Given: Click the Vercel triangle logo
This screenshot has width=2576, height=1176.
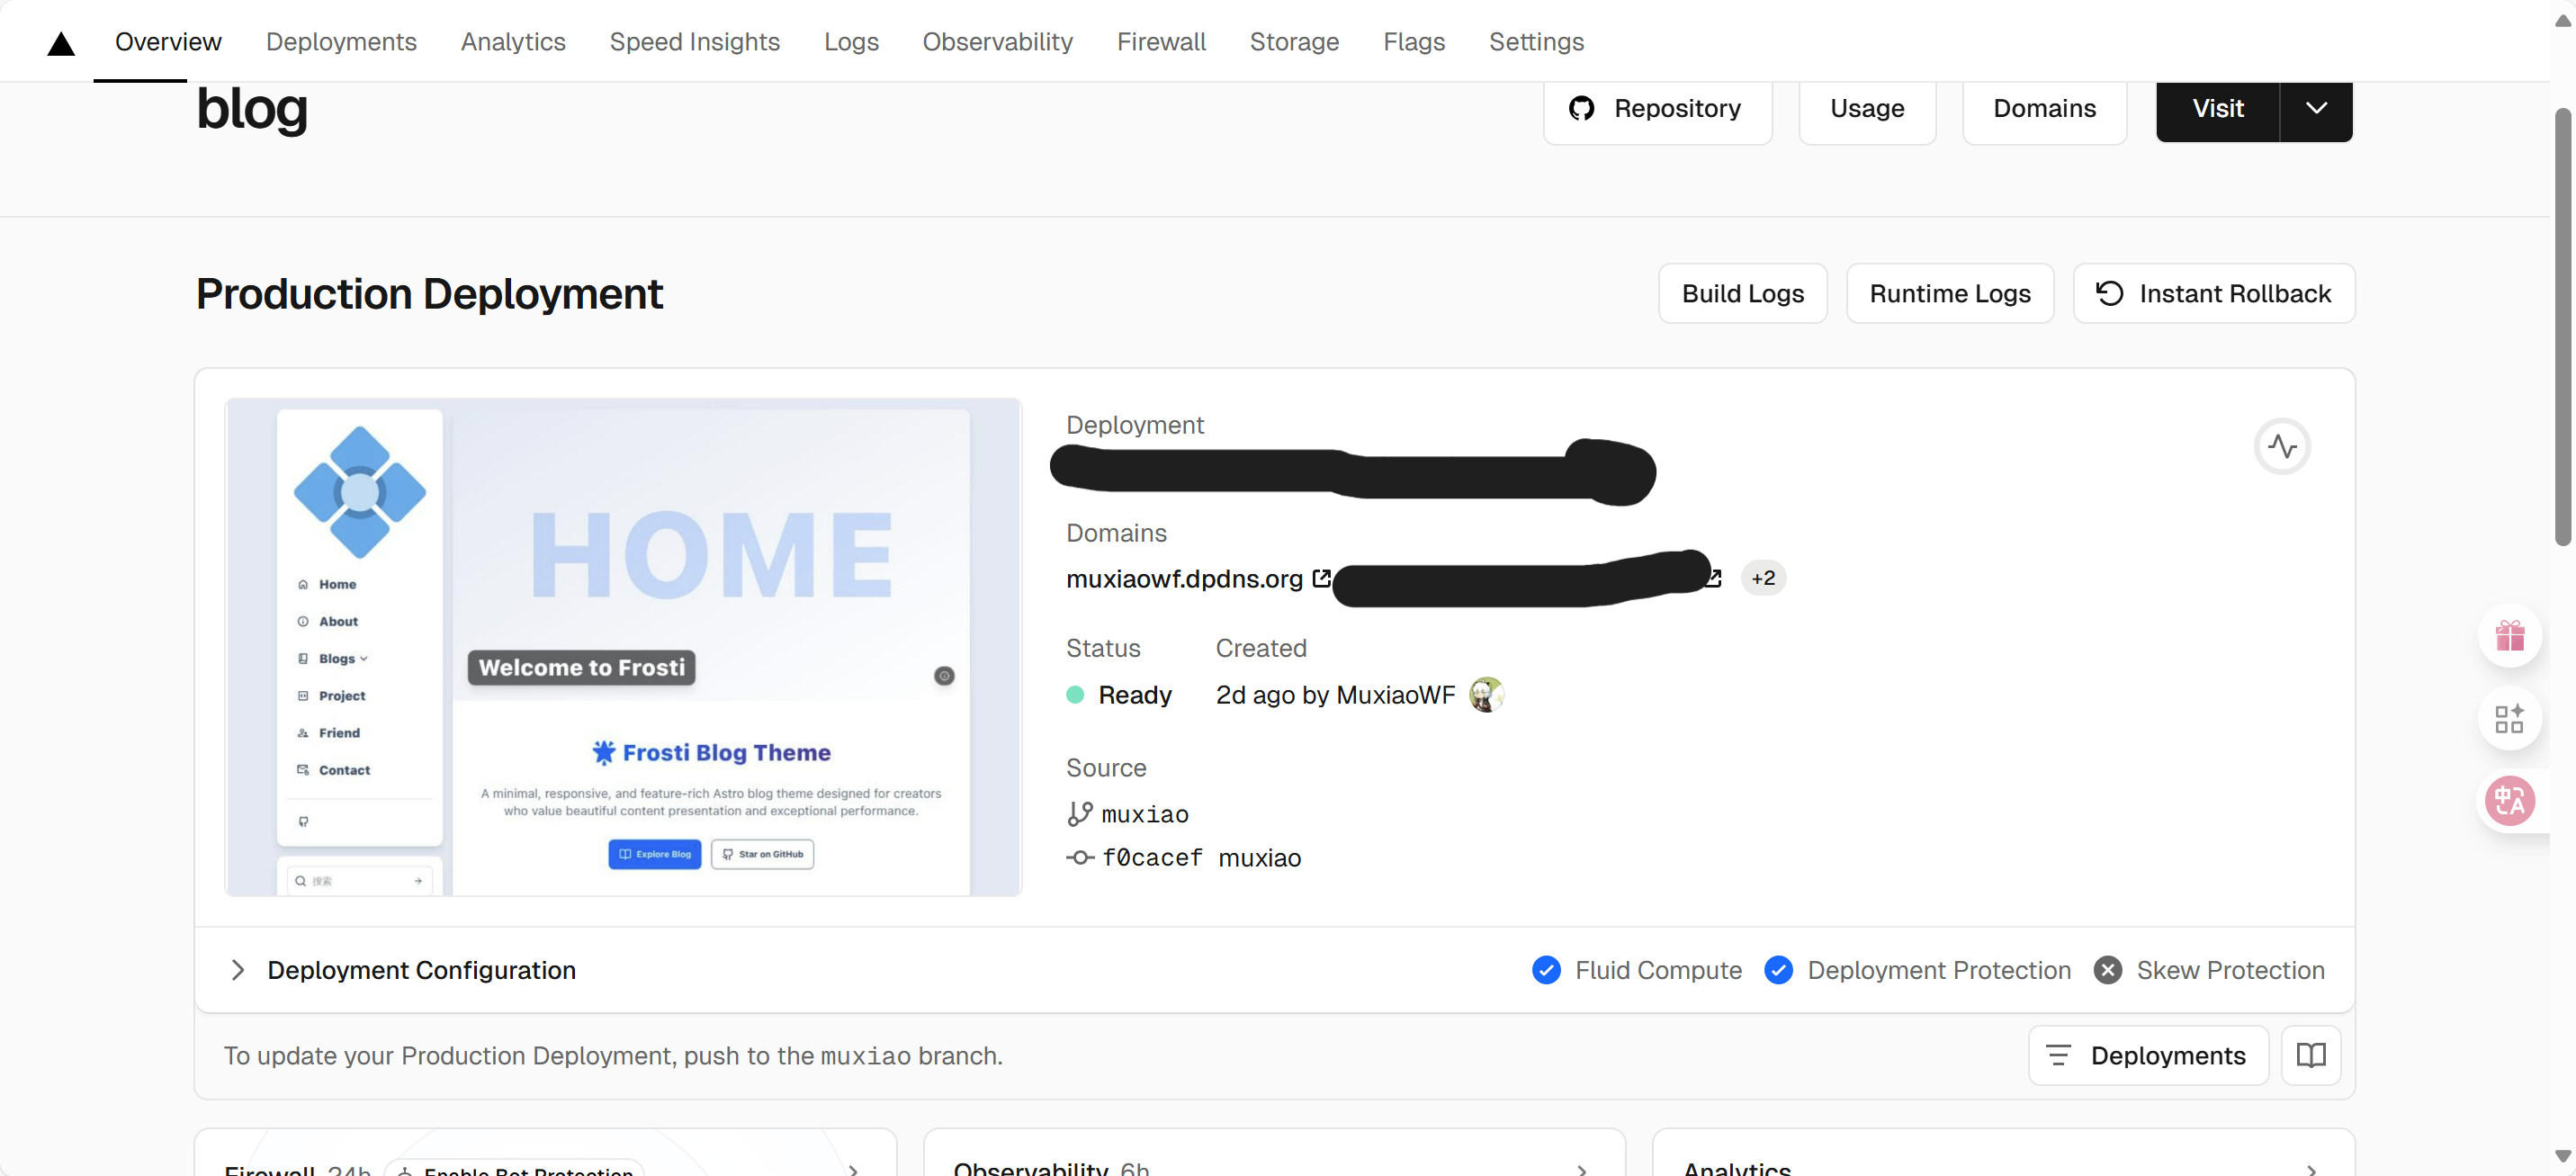Looking at the screenshot, I should (x=61, y=43).
